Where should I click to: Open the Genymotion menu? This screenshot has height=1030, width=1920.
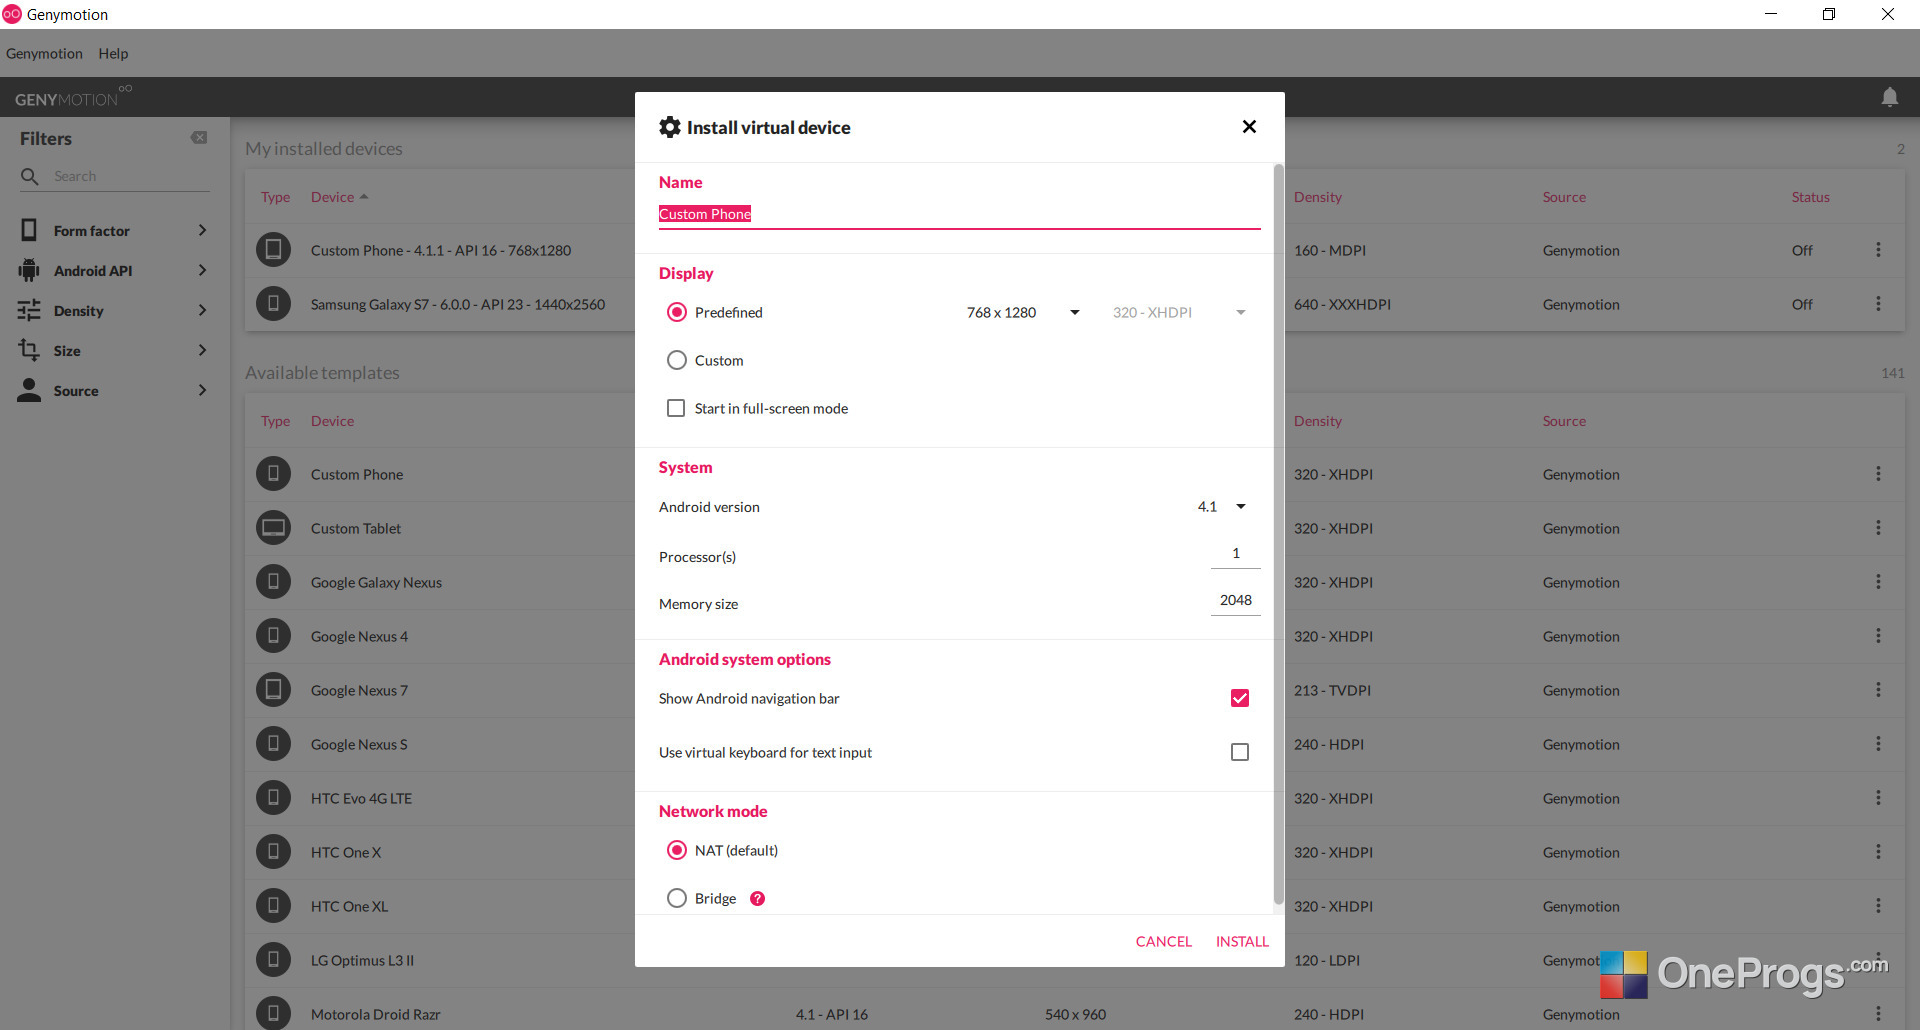pyautogui.click(x=44, y=54)
